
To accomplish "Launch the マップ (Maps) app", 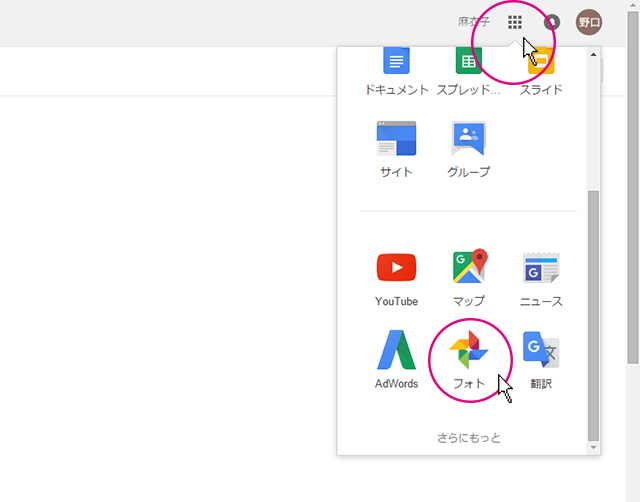I will 469,278.
